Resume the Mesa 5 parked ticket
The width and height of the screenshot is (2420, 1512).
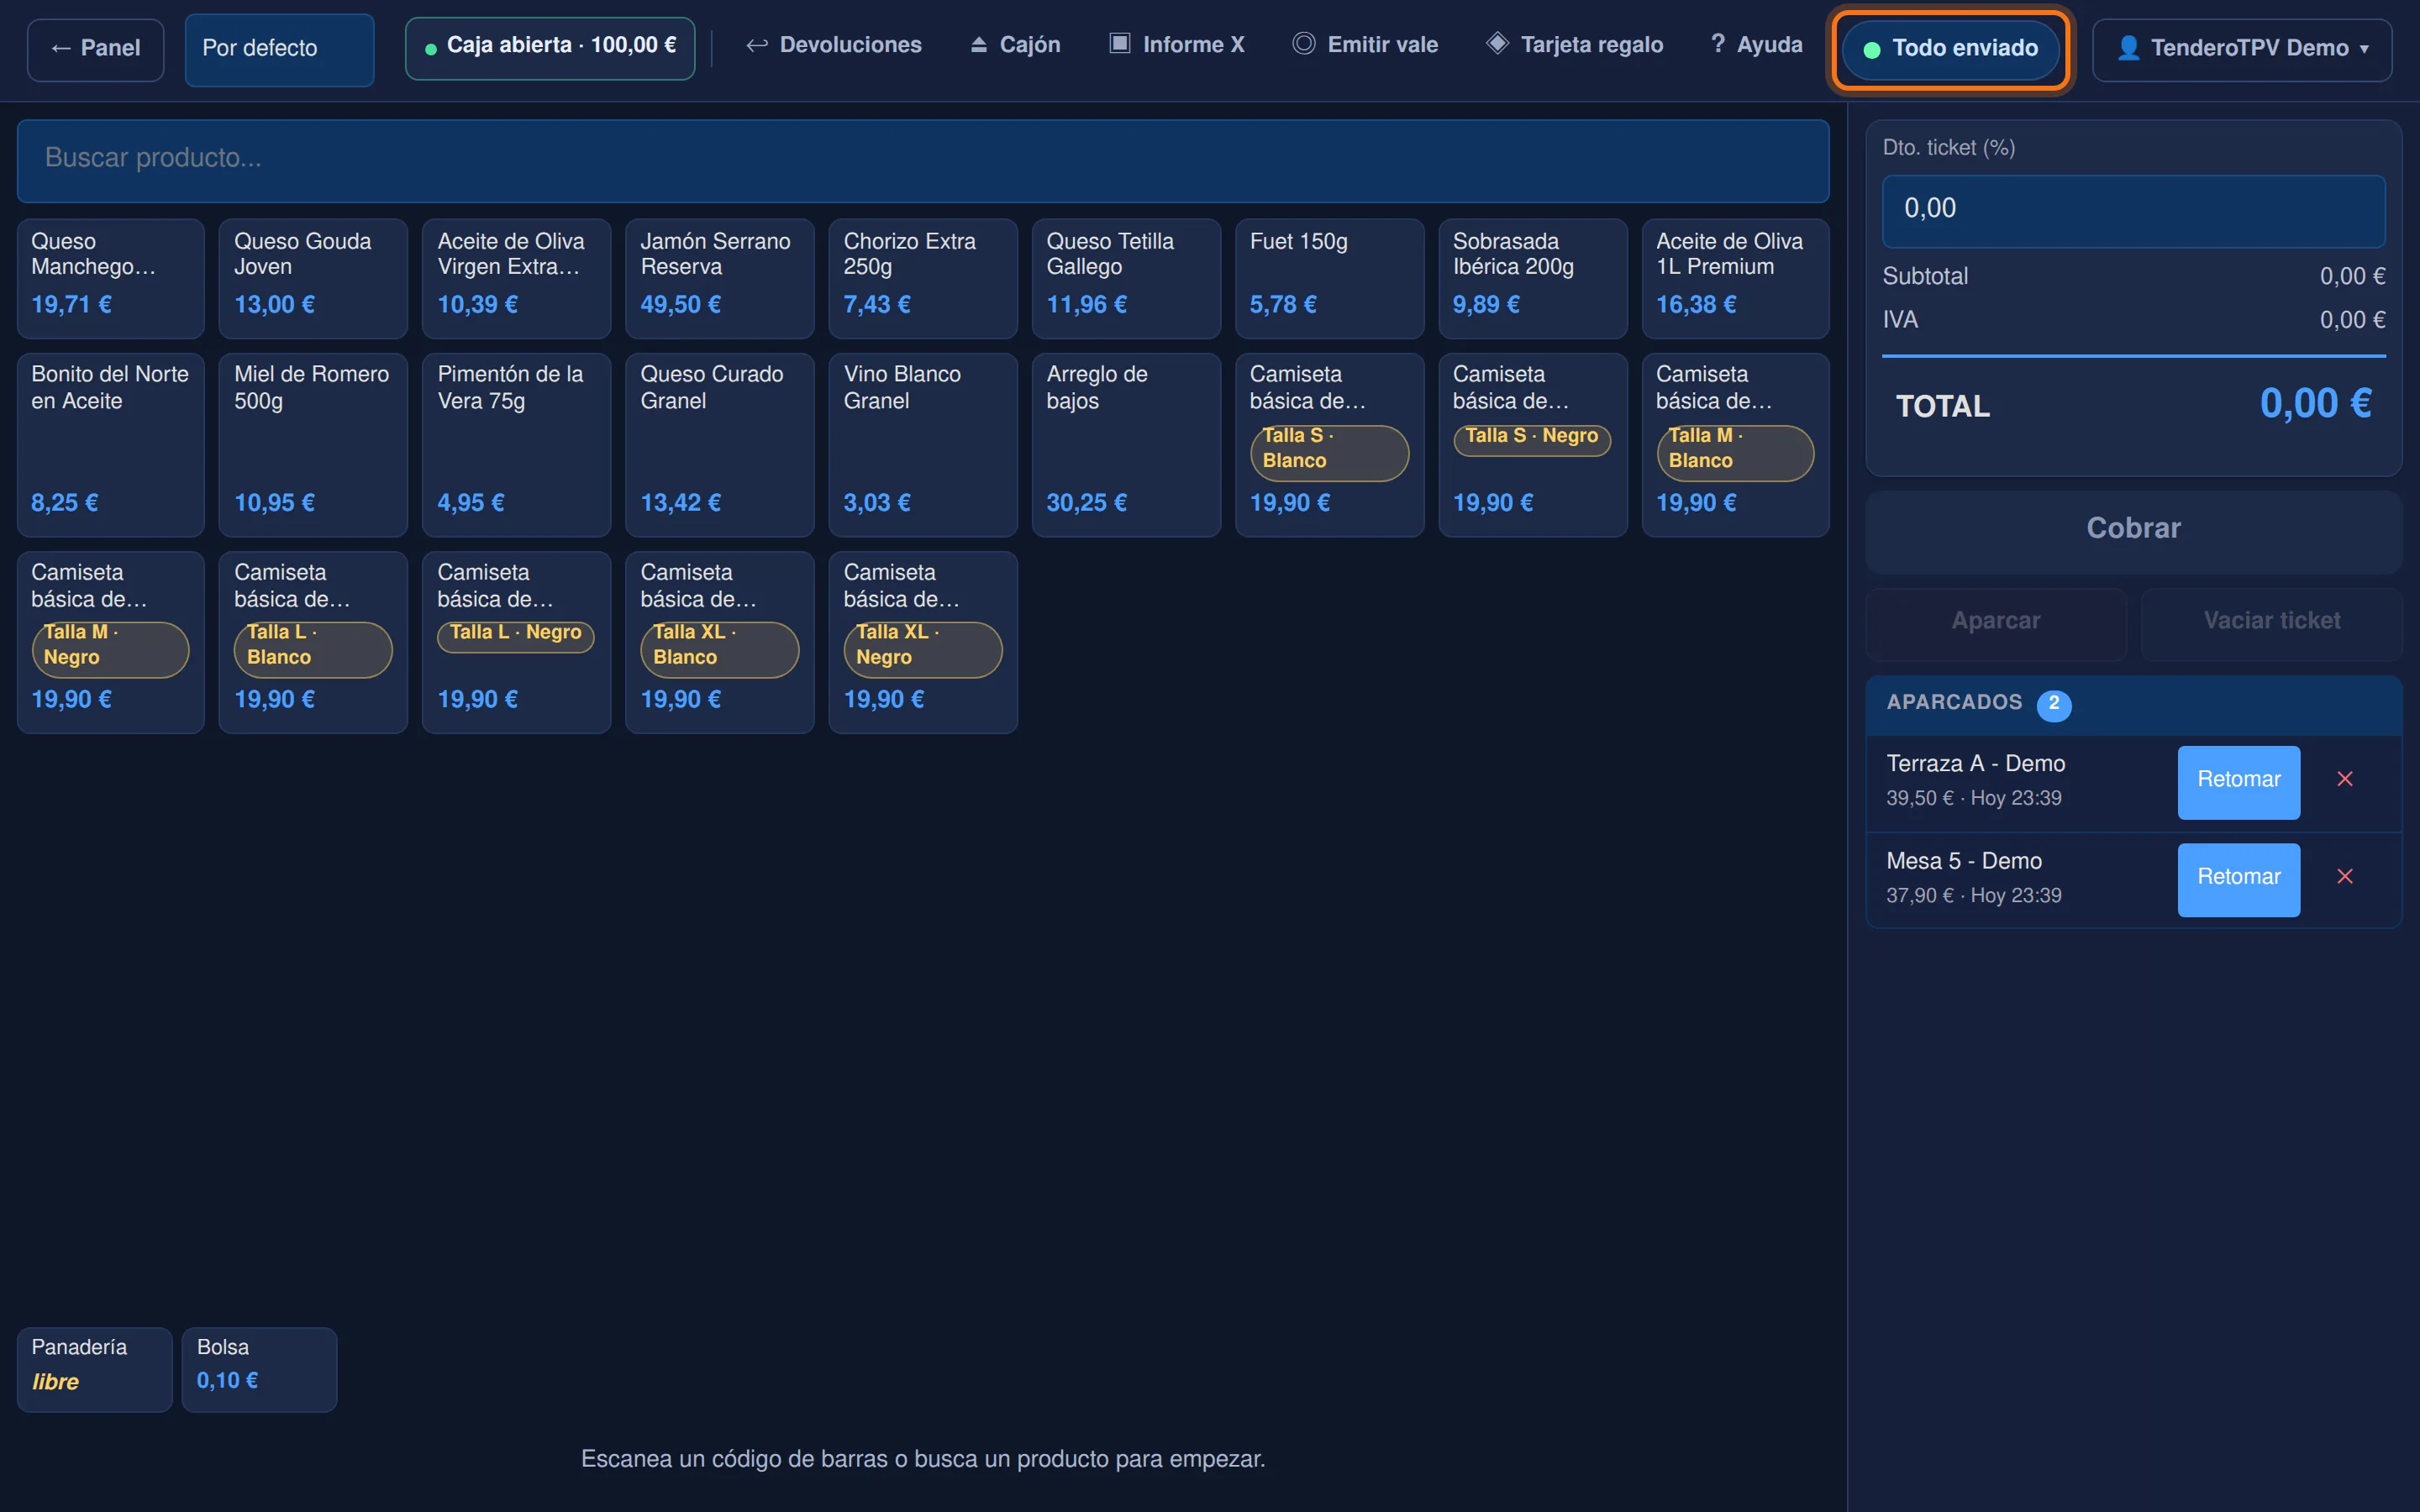pos(2238,878)
